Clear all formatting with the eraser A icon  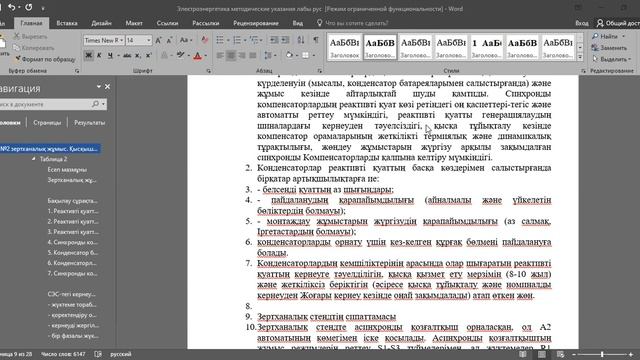[x=204, y=40]
